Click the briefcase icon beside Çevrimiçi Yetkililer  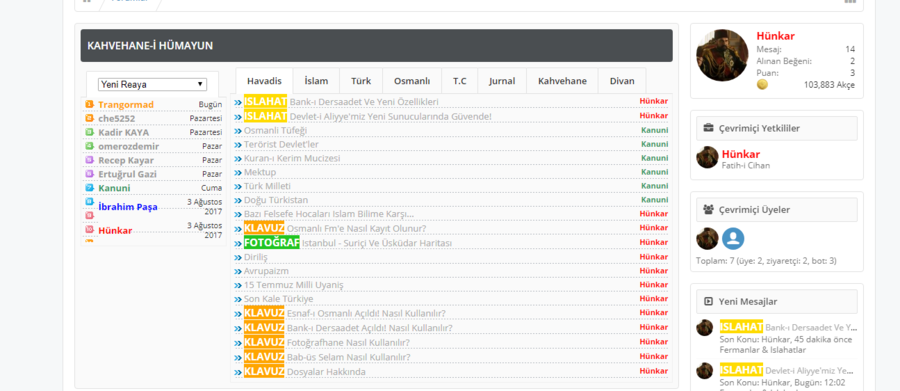pyautogui.click(x=708, y=128)
